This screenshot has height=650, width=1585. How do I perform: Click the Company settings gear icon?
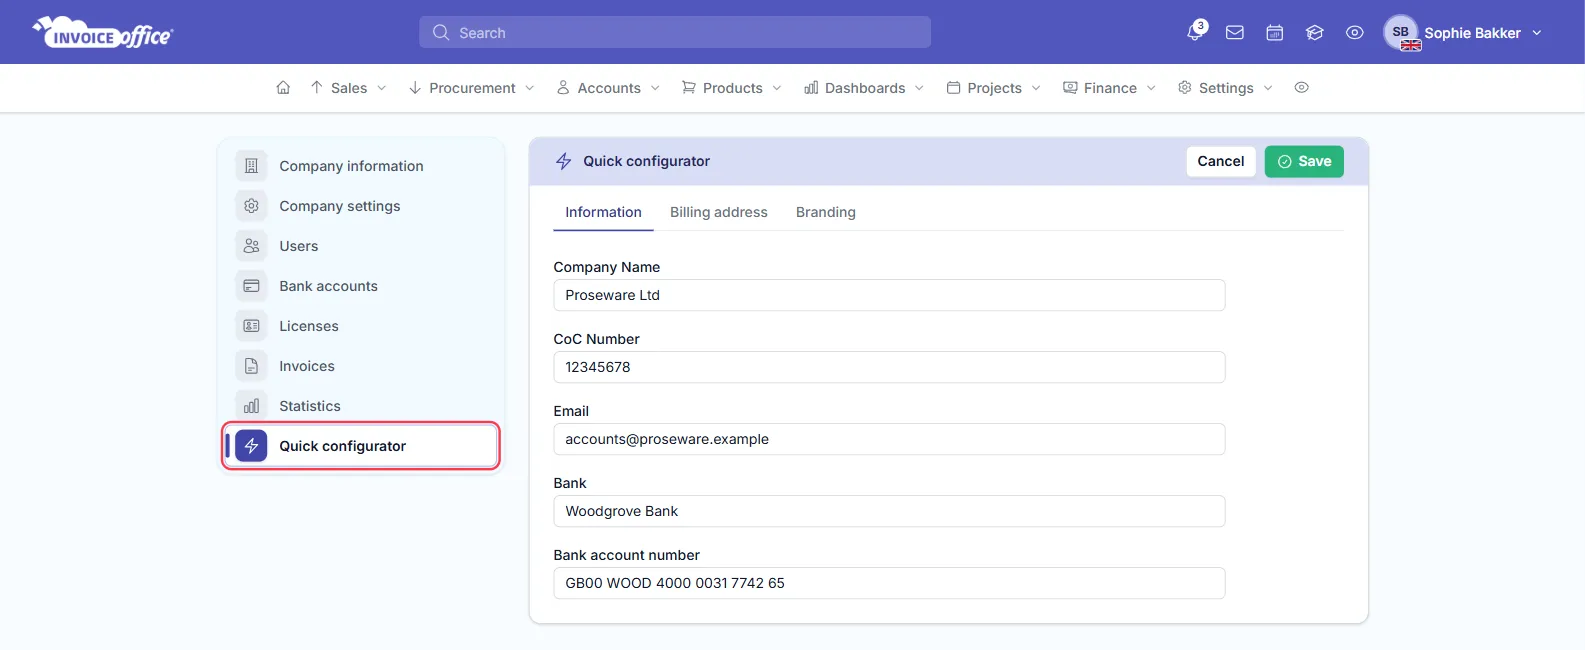251,206
